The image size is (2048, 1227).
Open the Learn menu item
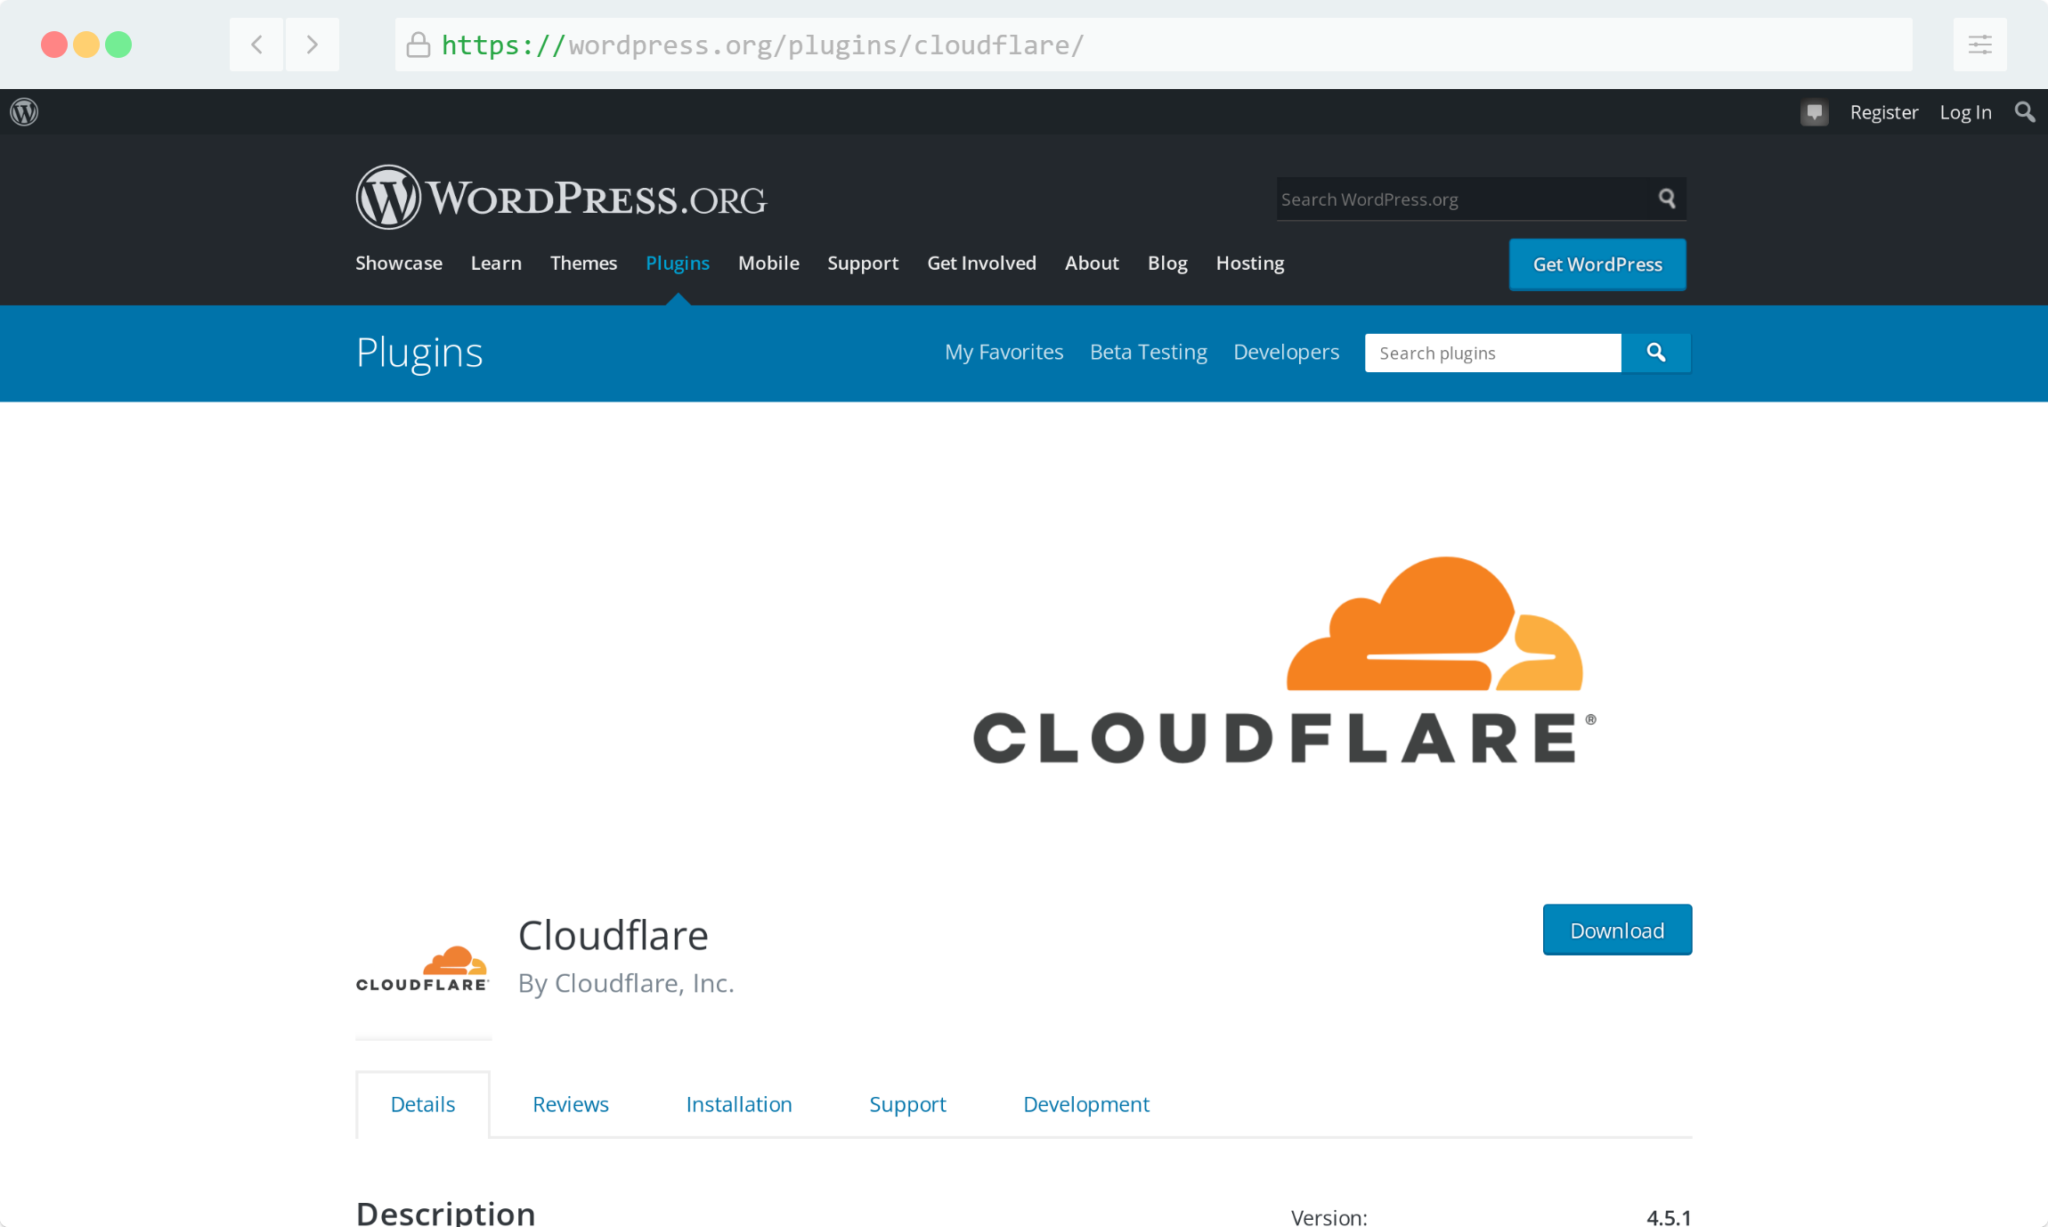click(x=496, y=263)
